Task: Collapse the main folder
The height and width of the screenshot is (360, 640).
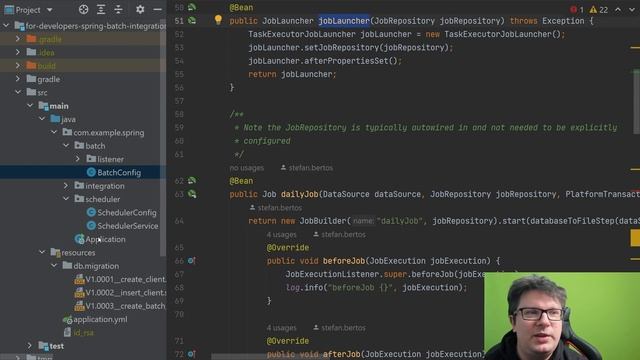Action: (30, 106)
